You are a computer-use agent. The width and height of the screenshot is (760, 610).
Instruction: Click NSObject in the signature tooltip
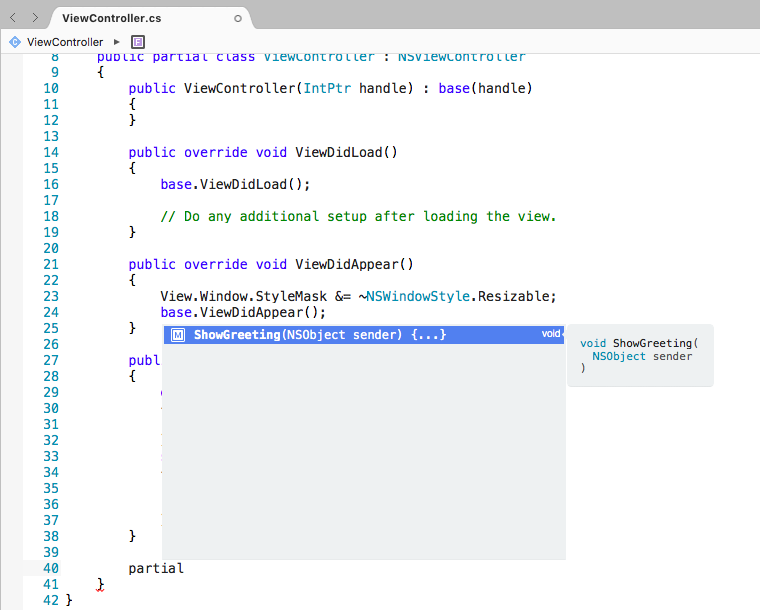click(x=619, y=356)
